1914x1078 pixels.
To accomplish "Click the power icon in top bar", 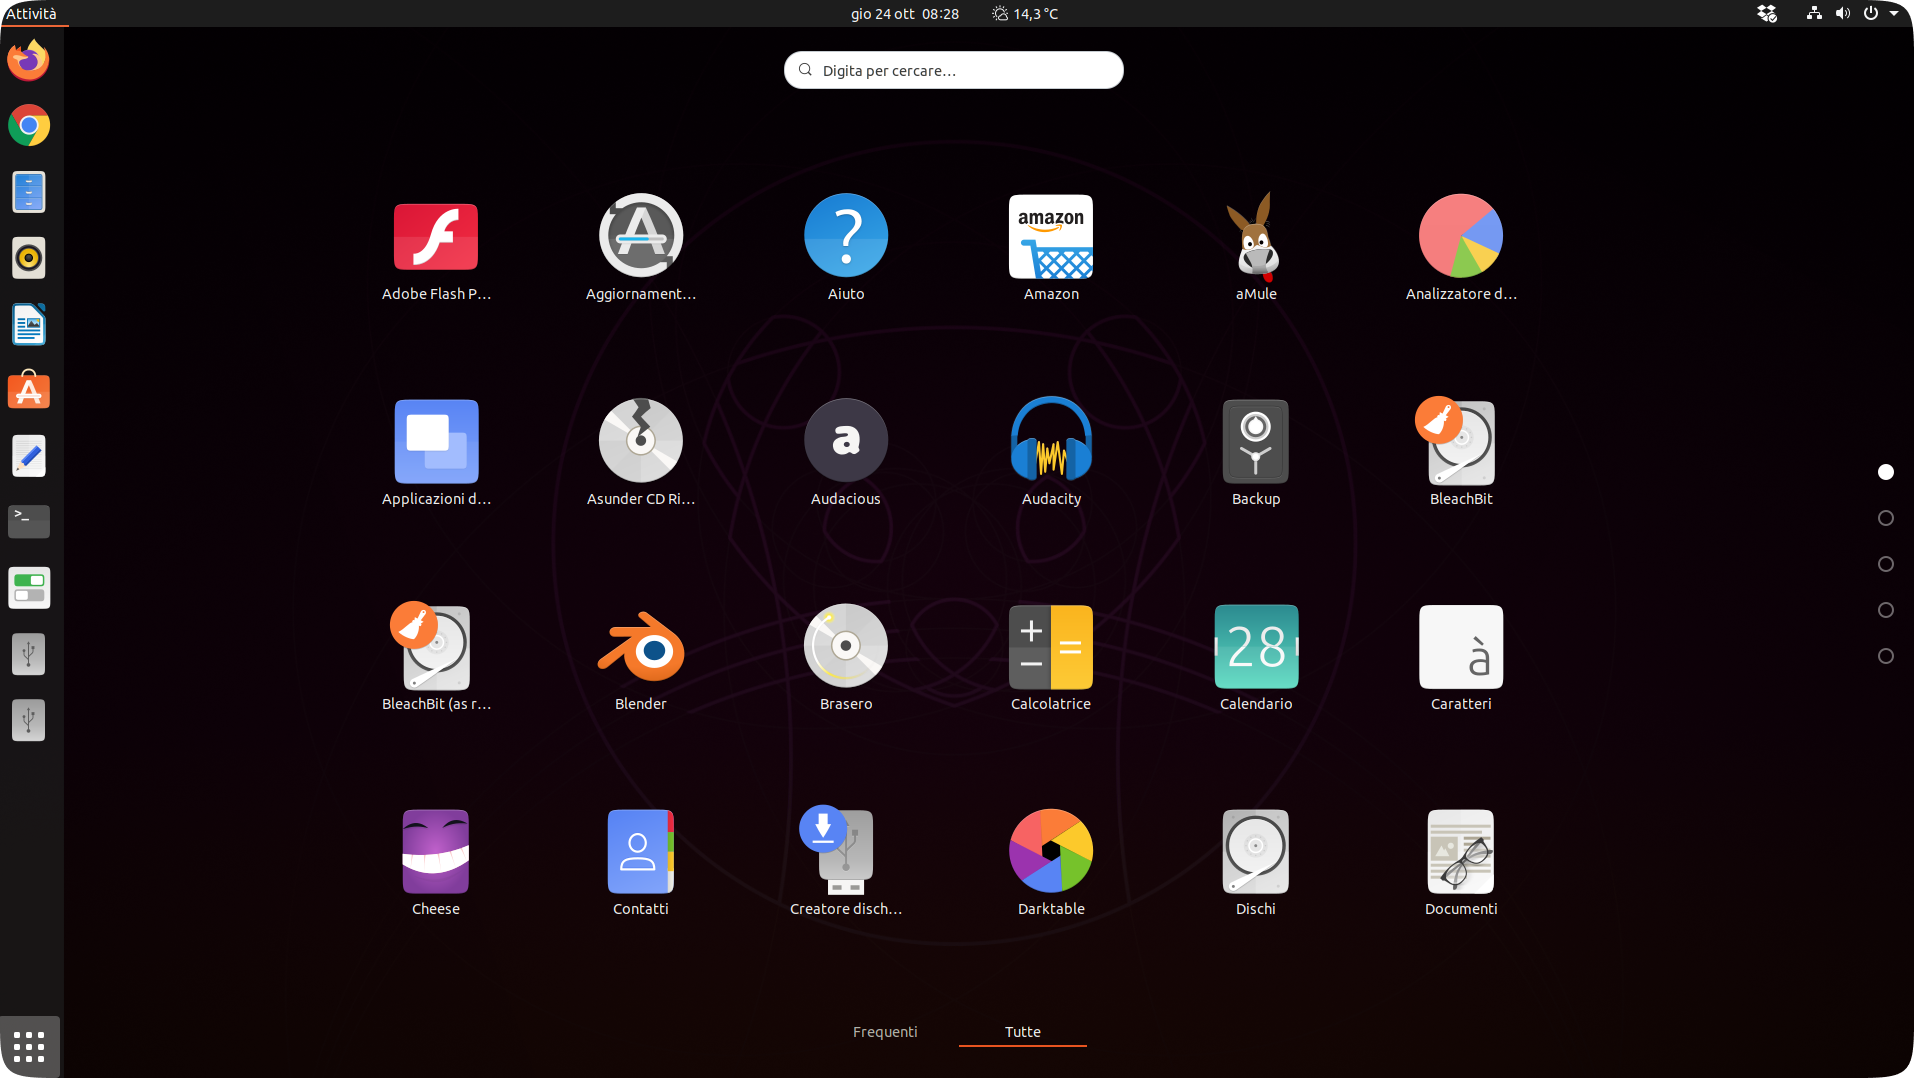I will (x=1871, y=14).
